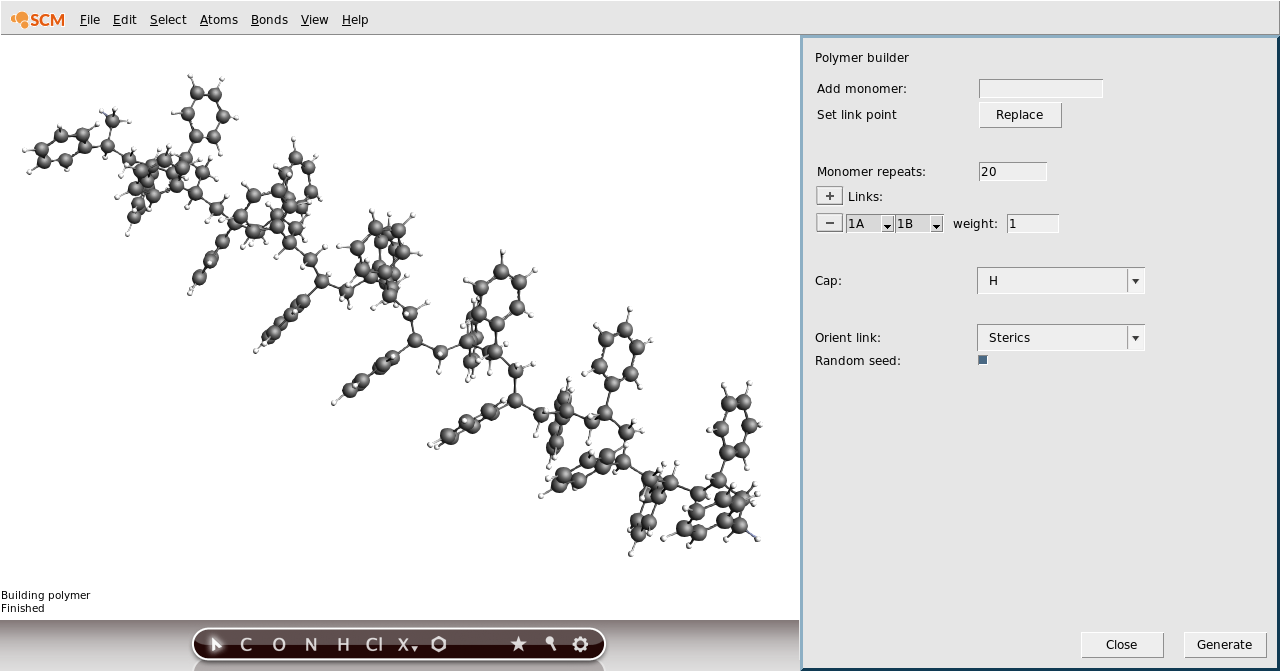Open the Atoms menu
1280x671 pixels.
click(x=218, y=19)
